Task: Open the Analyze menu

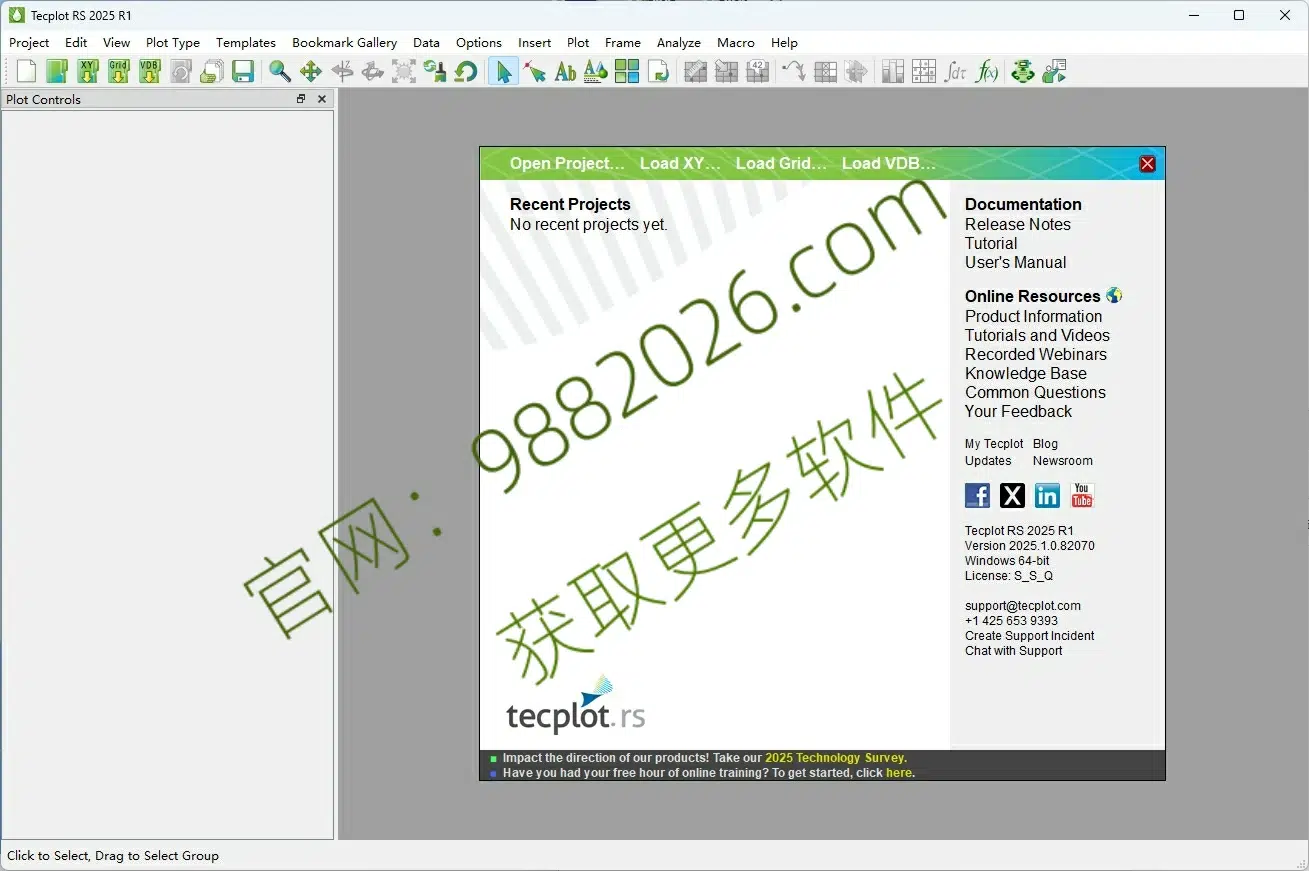Action: pos(679,43)
